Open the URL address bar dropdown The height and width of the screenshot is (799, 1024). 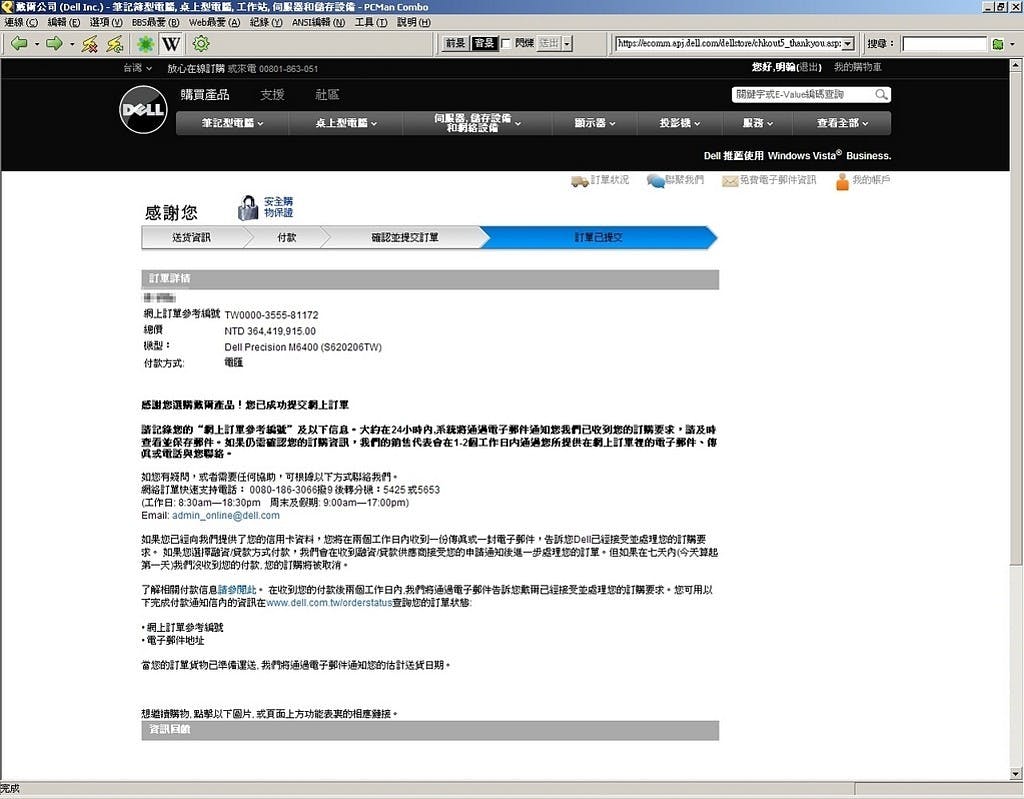point(848,44)
